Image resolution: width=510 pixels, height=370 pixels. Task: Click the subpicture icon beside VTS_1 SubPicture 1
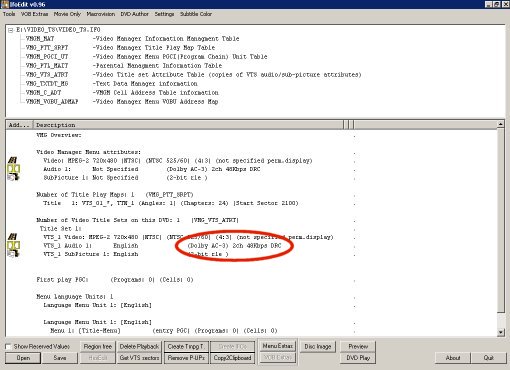13,254
